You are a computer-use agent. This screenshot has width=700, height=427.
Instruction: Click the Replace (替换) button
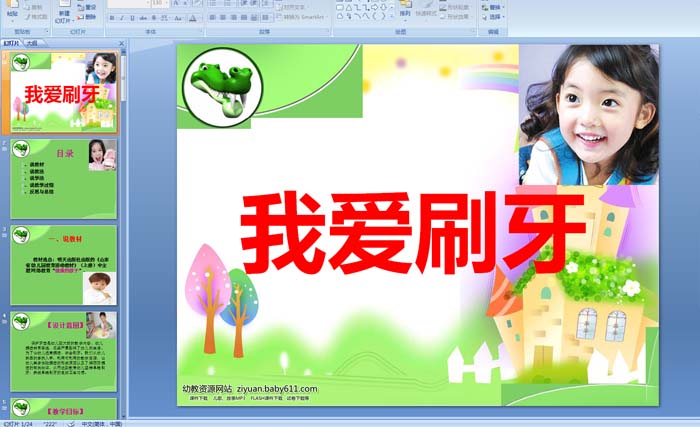coord(492,8)
